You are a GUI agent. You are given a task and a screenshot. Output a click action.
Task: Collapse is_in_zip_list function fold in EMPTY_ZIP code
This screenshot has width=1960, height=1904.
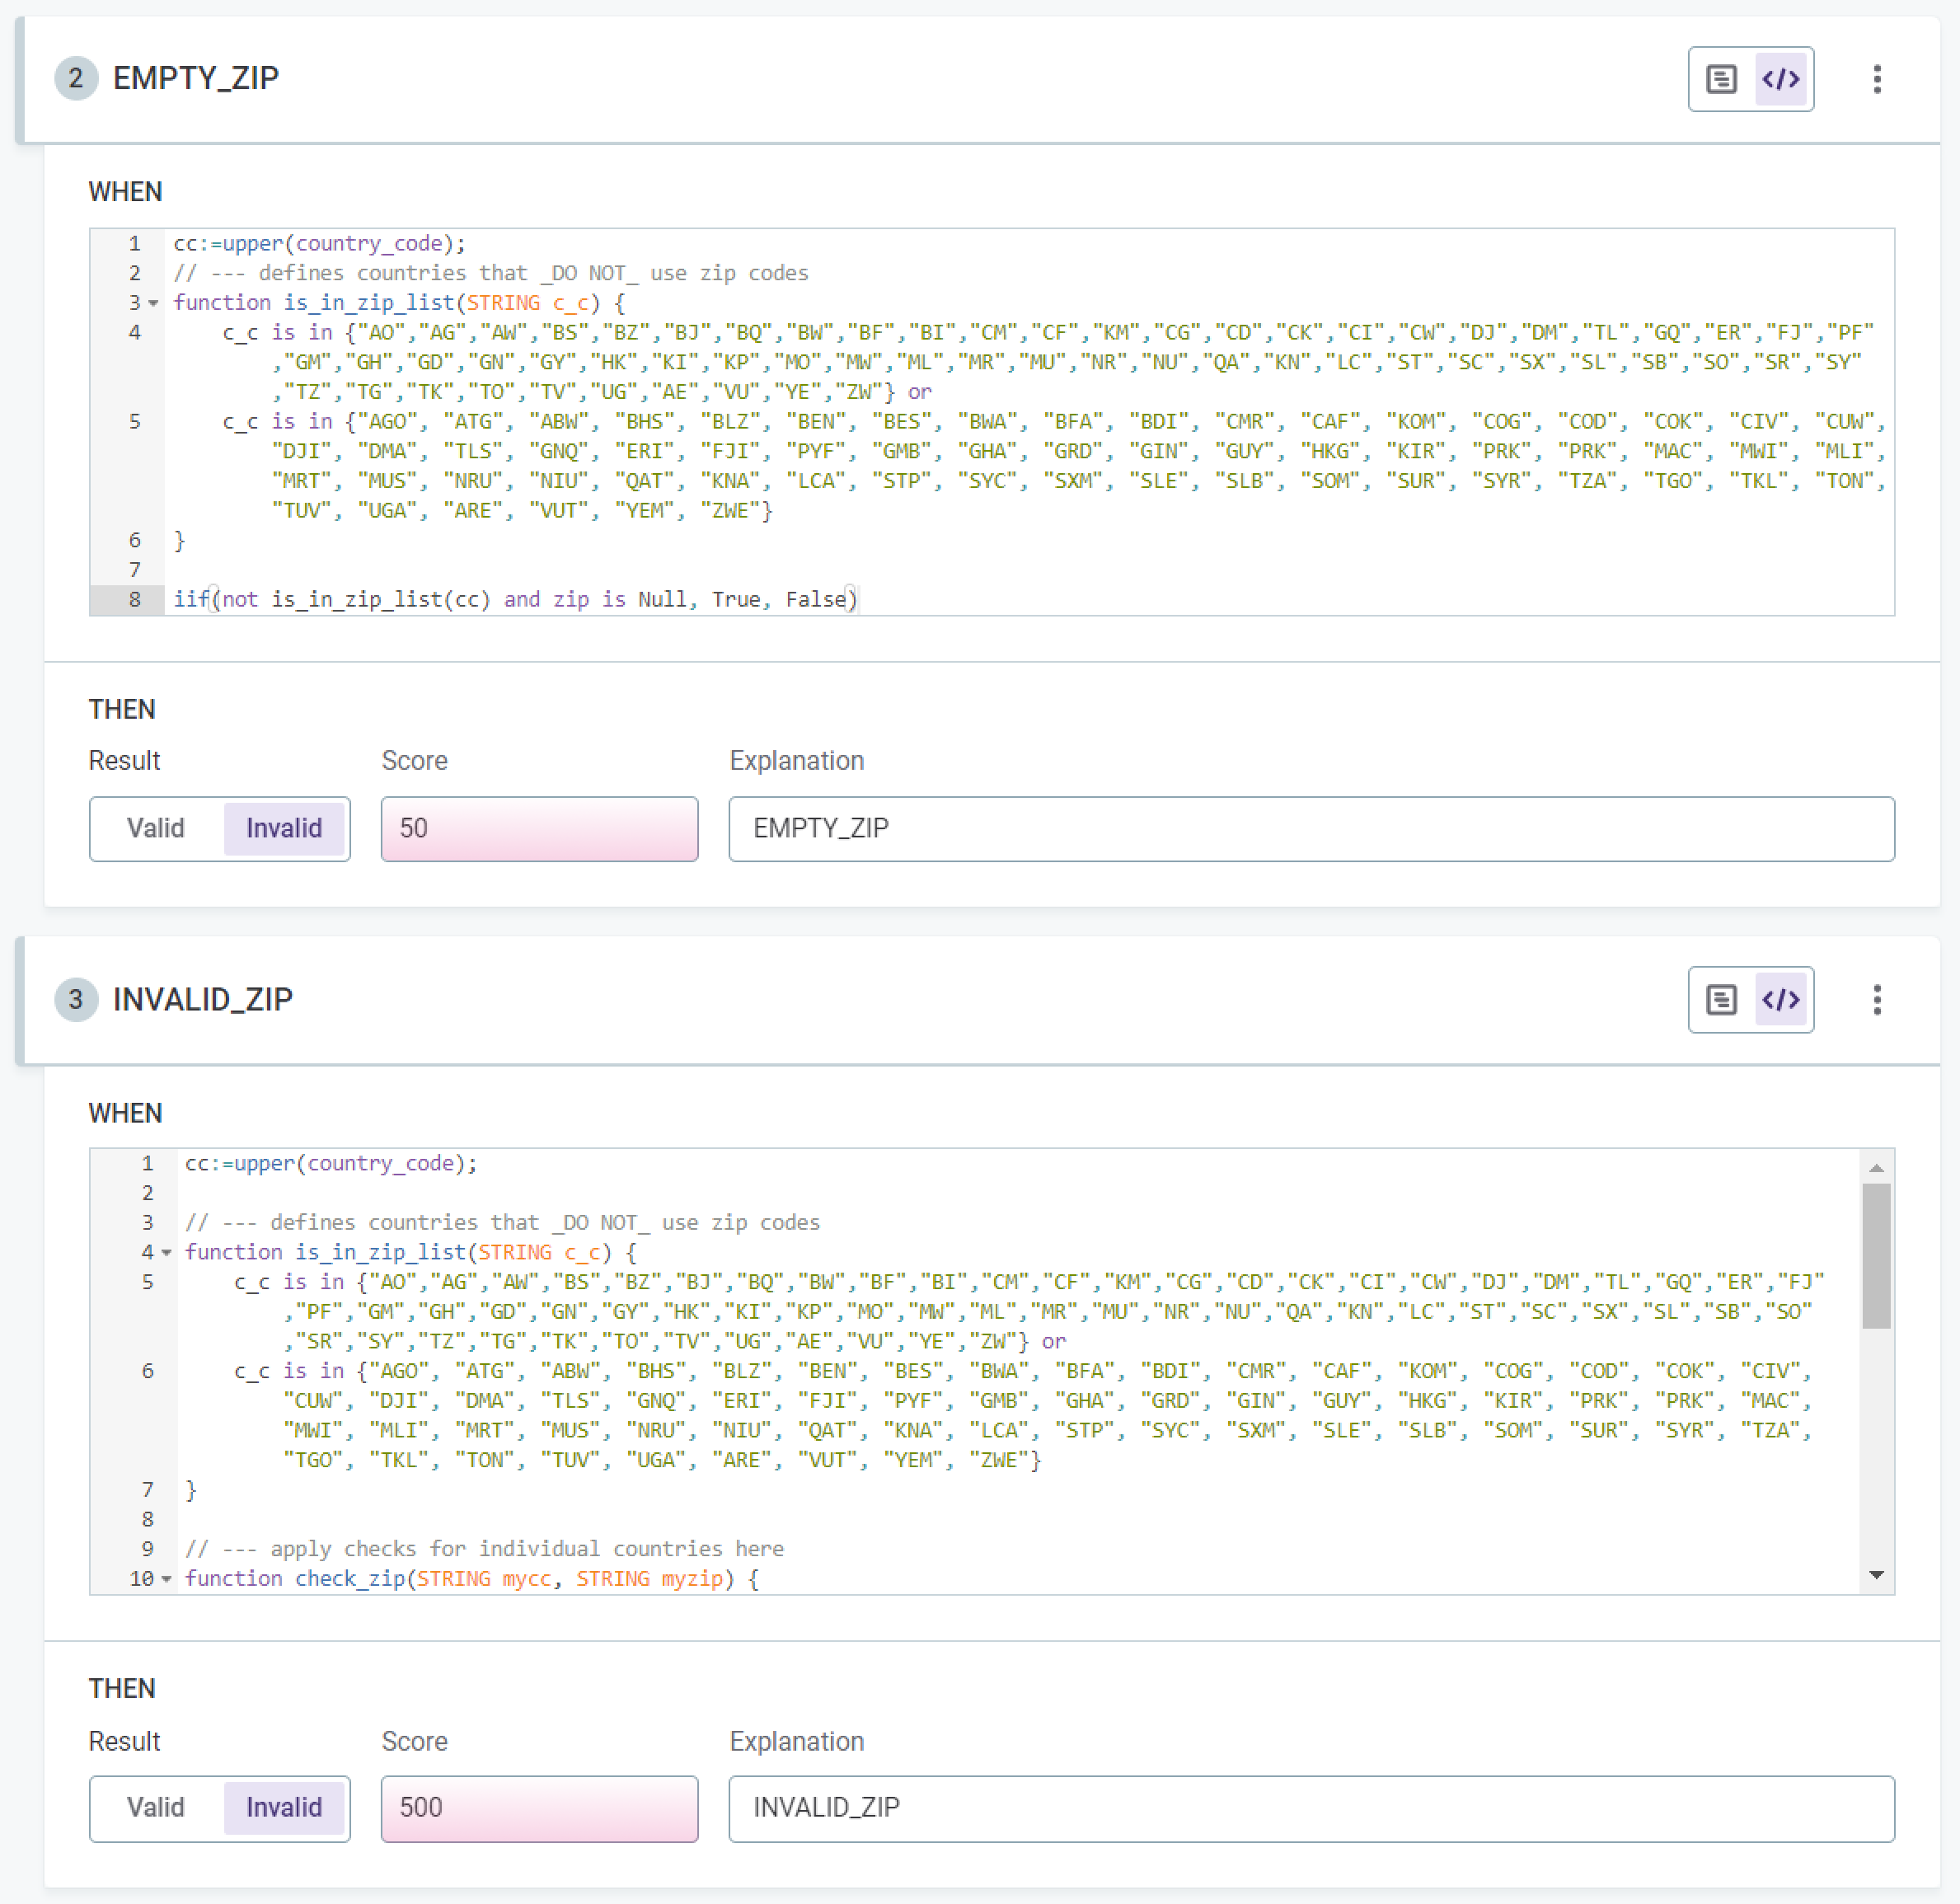(x=154, y=303)
